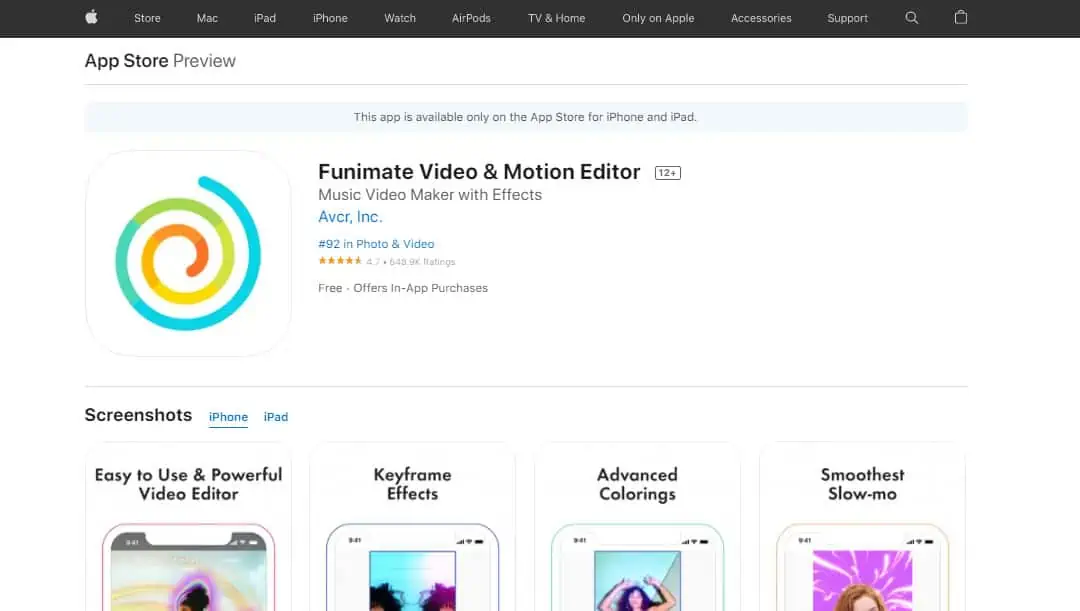Open the TV & Home menu
This screenshot has height=611, width=1080.
pyautogui.click(x=557, y=19)
